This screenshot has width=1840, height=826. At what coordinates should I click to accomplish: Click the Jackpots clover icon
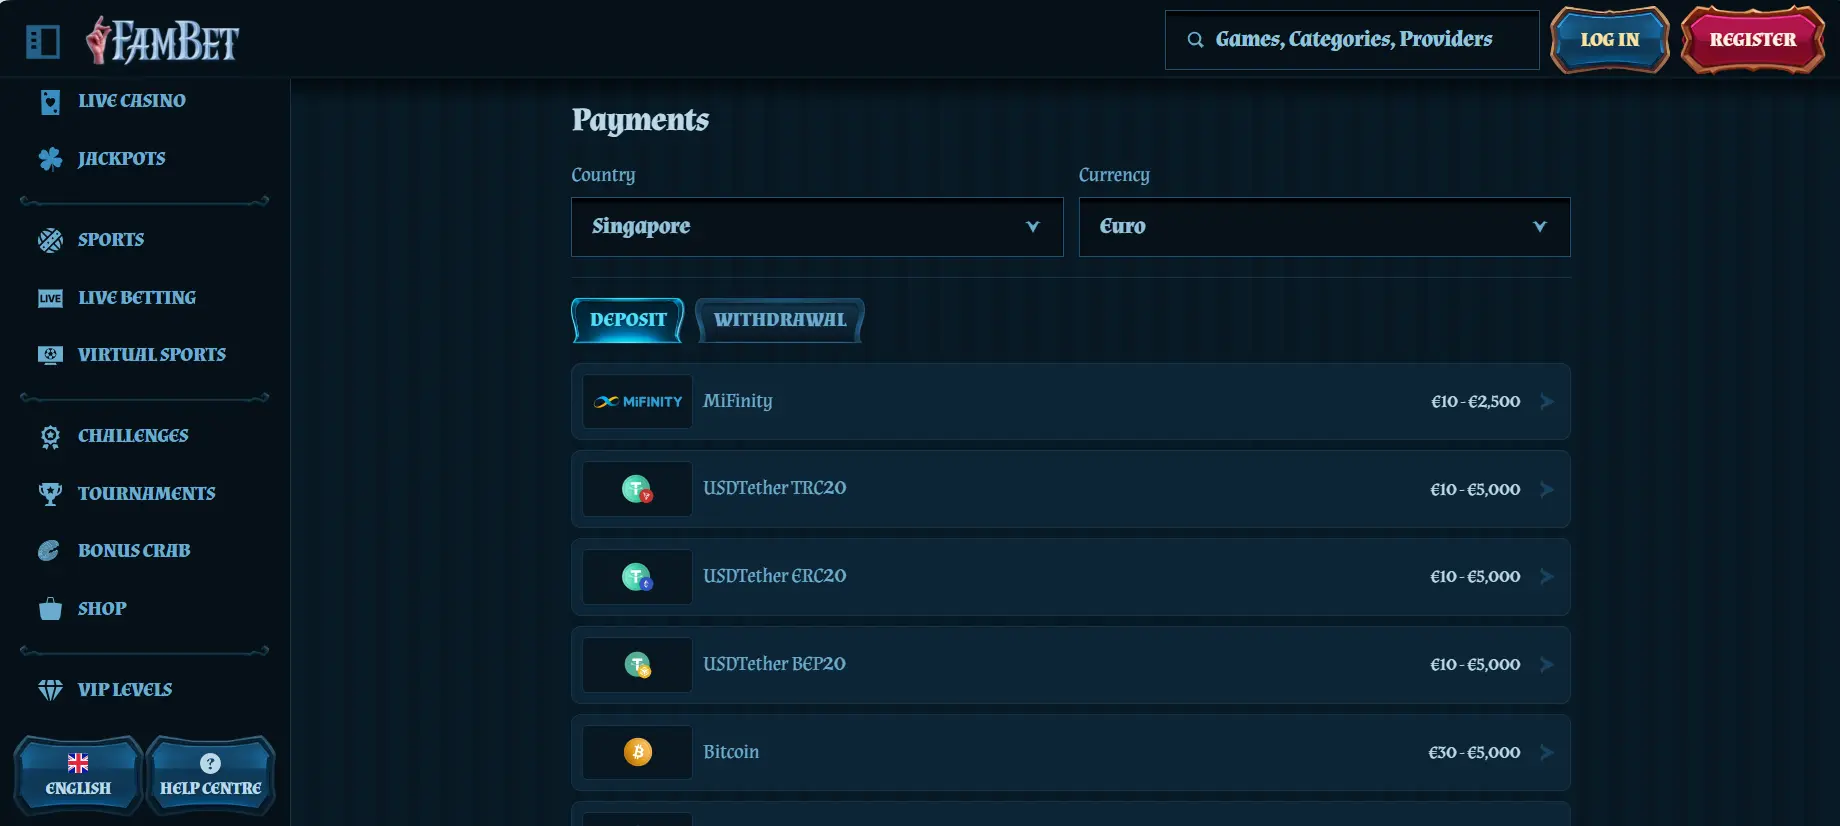50,159
